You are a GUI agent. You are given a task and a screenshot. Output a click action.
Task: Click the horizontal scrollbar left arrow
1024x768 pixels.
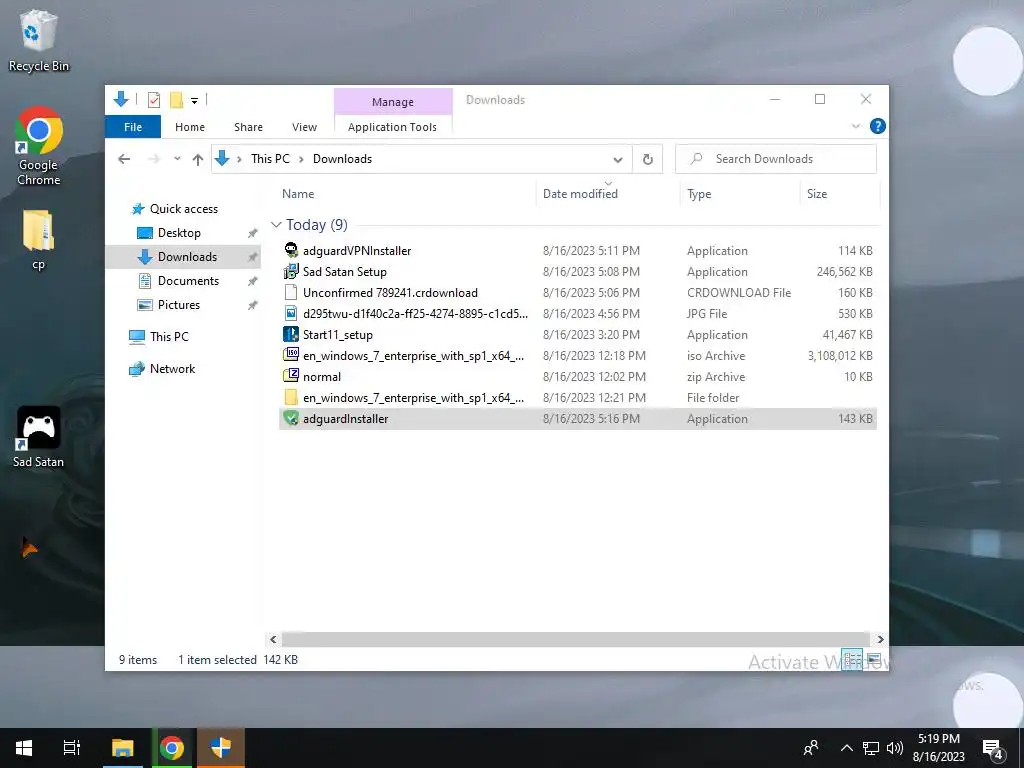click(x=273, y=639)
